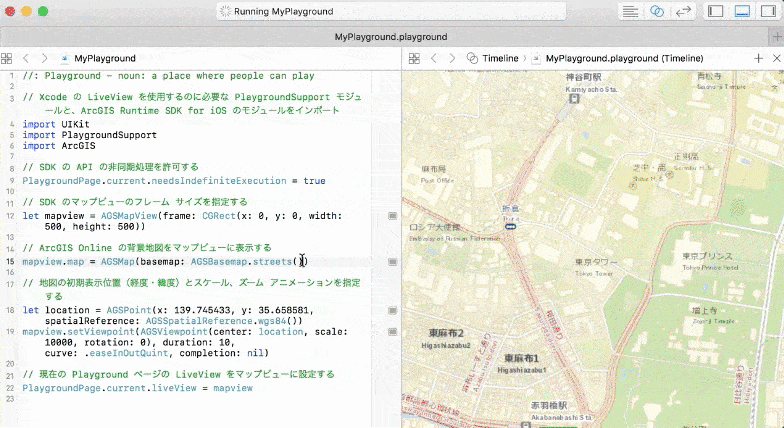Click 'needsIndefiniteExecution' in code
The height and width of the screenshot is (428, 784).
pyautogui.click(x=219, y=181)
